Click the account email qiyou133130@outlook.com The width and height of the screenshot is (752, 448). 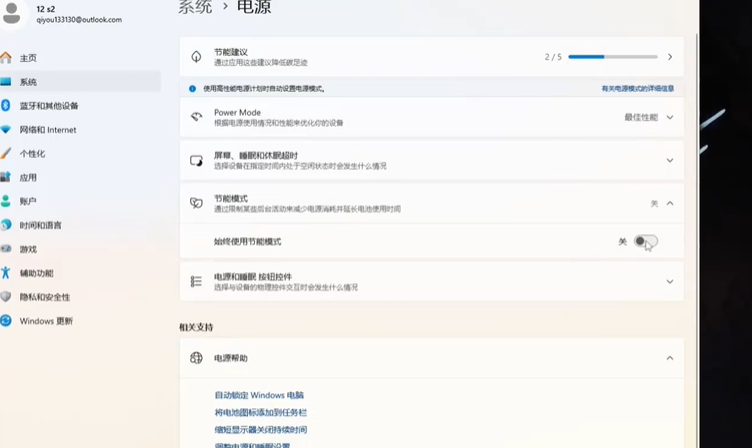(79, 20)
